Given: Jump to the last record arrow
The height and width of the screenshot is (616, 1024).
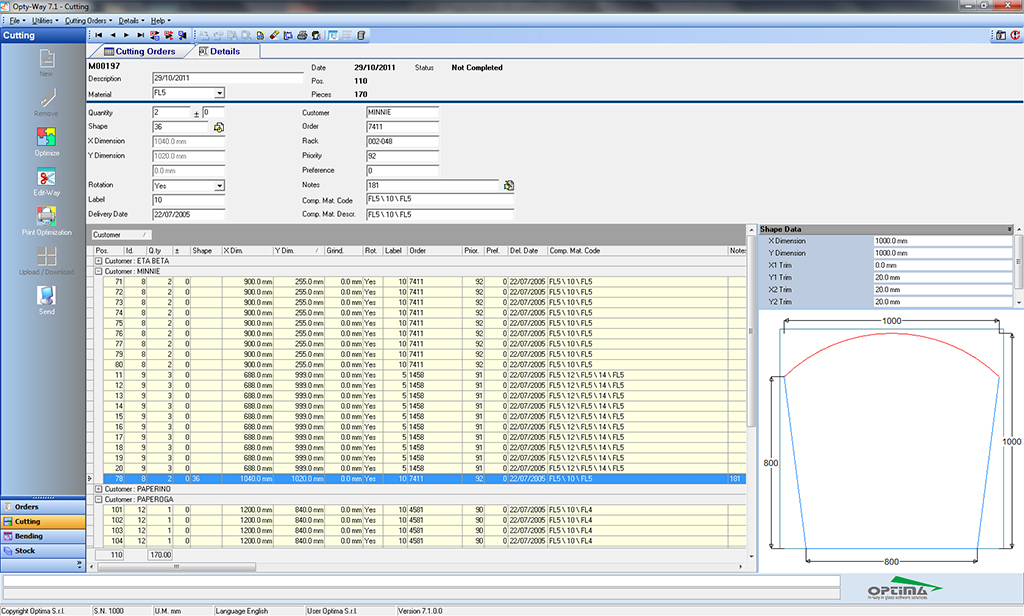Looking at the screenshot, I should tap(140, 35).
